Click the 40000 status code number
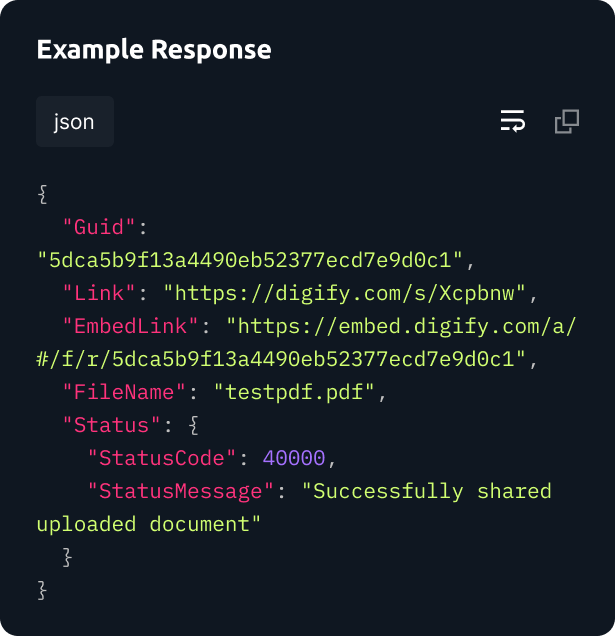Screen dimensions: 615x636 click(x=294, y=458)
